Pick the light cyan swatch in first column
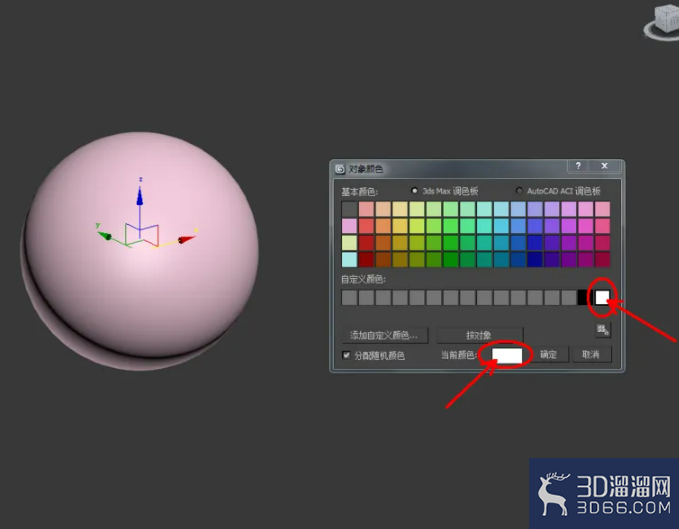 click(x=349, y=260)
